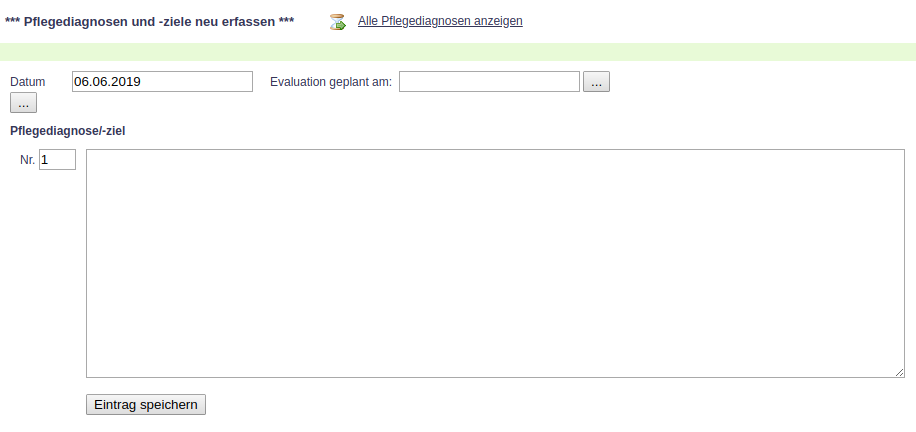The width and height of the screenshot is (916, 432).
Task: Click the light green status bar
Action: click(x=458, y=52)
